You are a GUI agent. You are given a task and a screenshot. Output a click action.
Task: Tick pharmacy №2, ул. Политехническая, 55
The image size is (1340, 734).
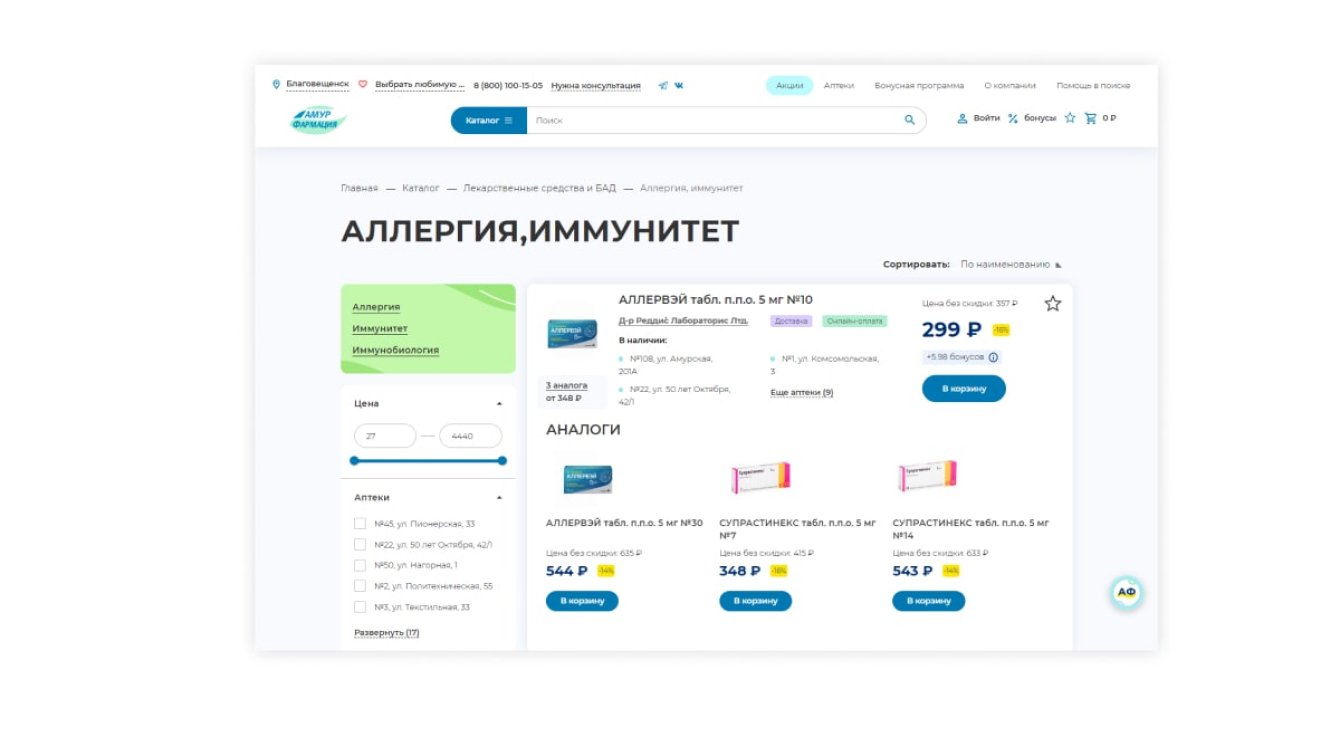(x=360, y=586)
